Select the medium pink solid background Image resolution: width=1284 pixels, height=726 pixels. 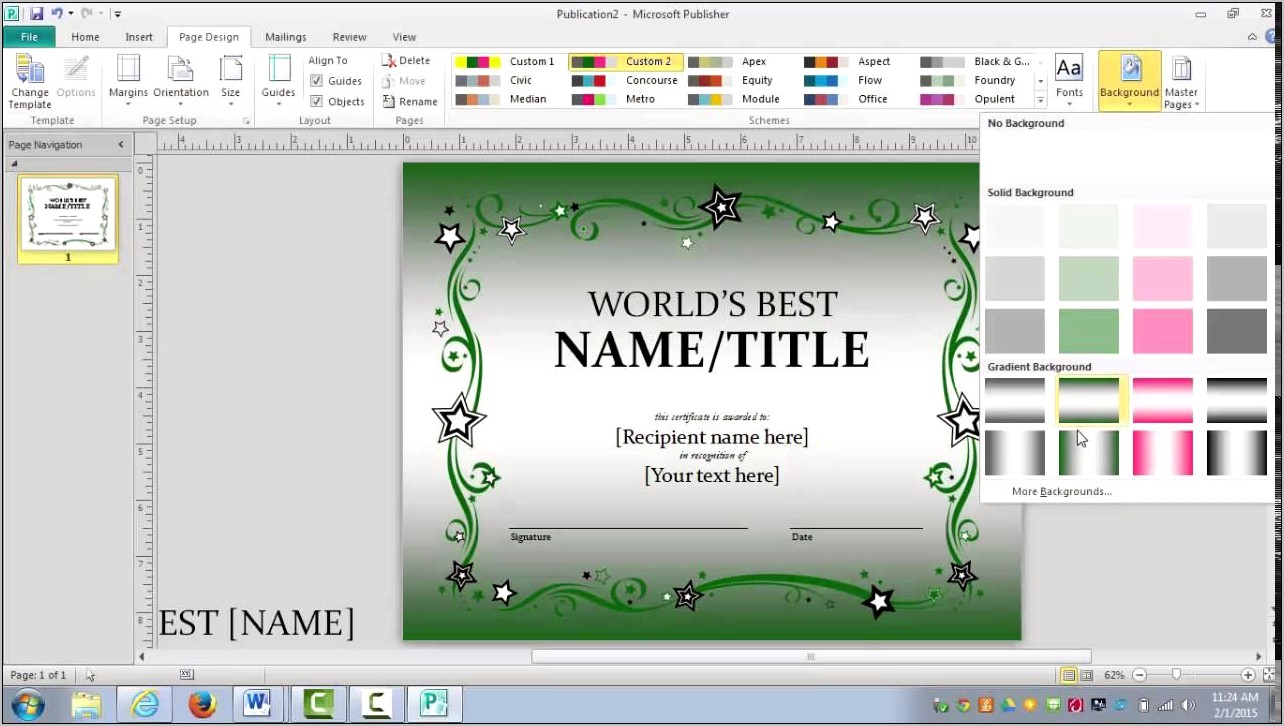pyautogui.click(x=1162, y=279)
